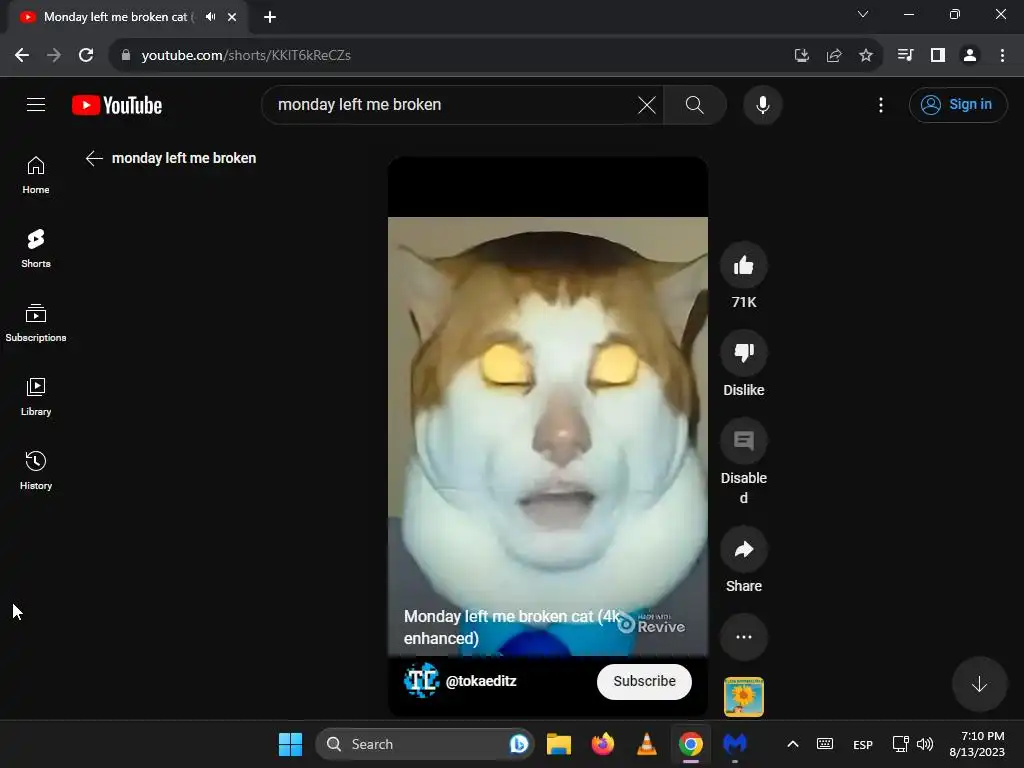
Task: Share this YouTube short
Action: tap(743, 549)
